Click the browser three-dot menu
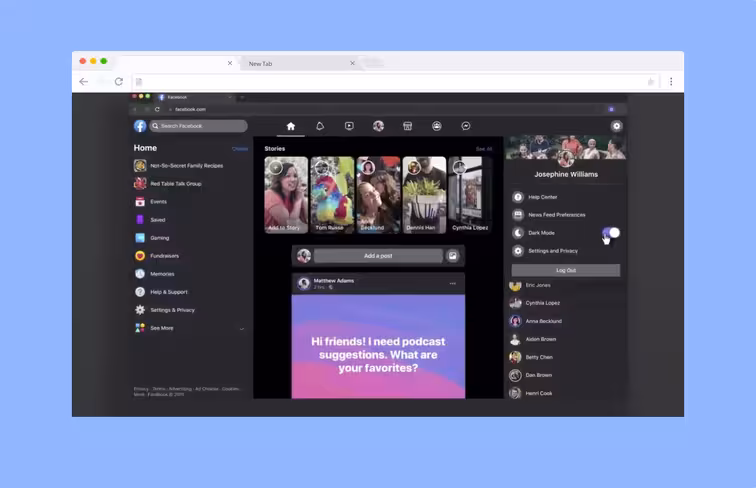 coord(671,81)
